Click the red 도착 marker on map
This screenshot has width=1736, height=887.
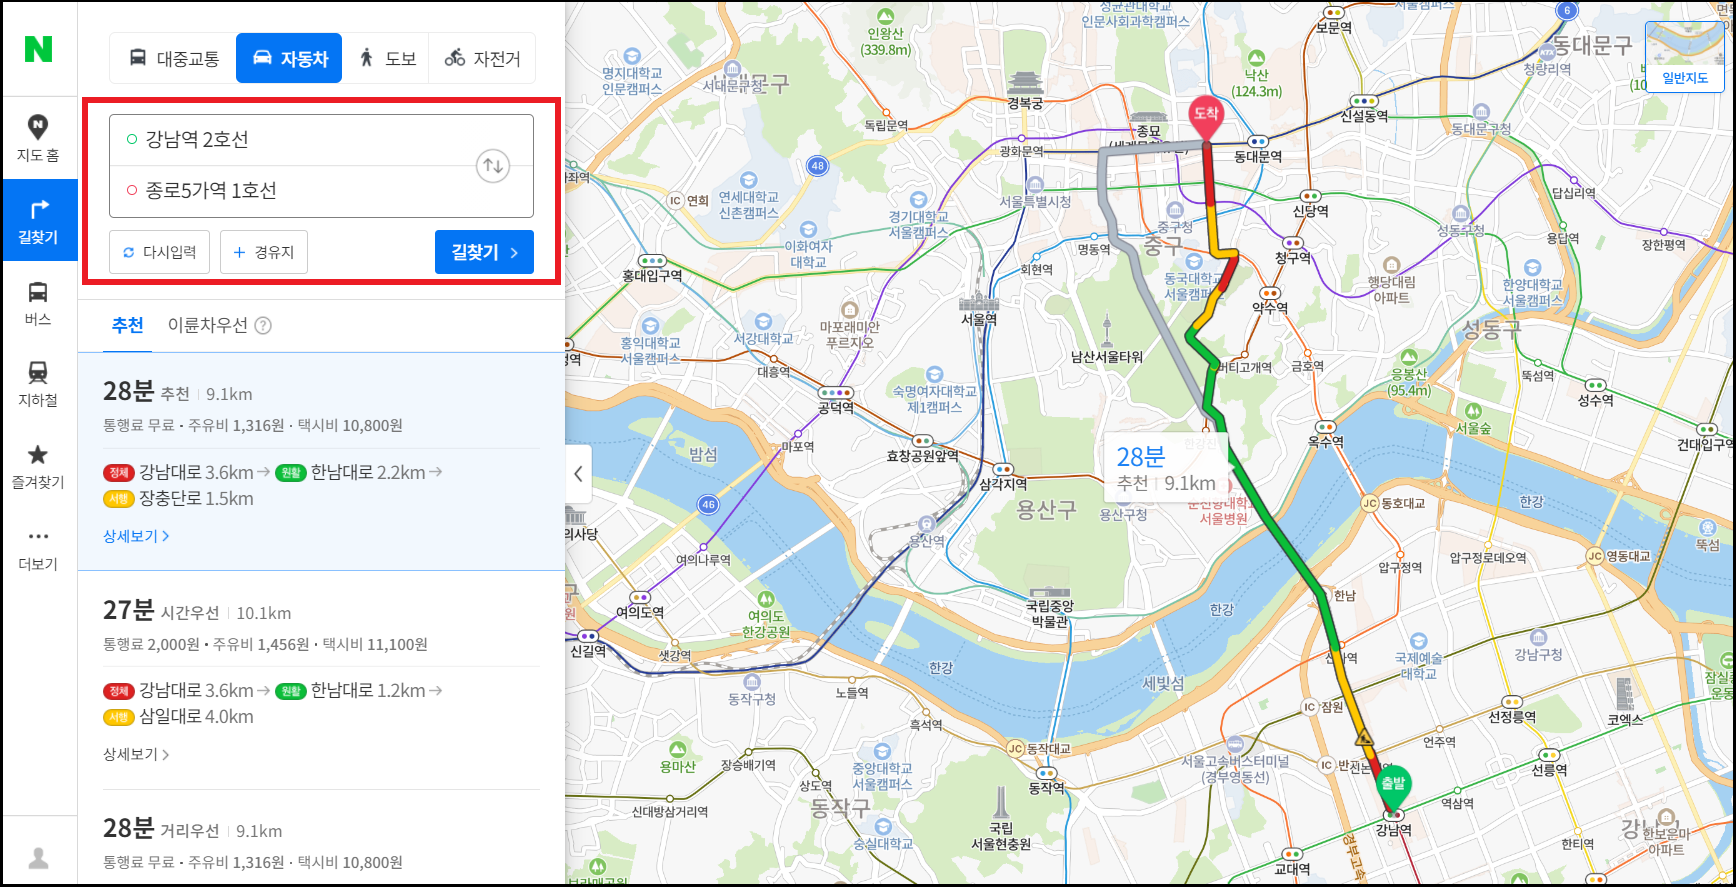coord(1206,118)
